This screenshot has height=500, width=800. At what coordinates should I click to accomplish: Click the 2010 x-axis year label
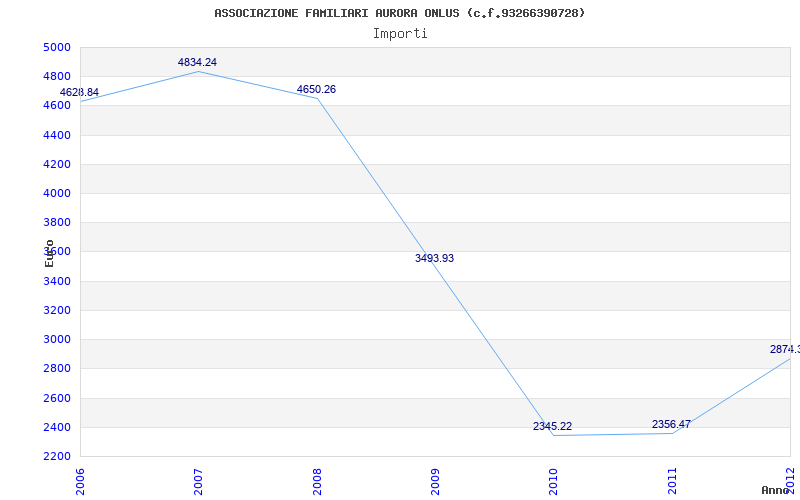[x=554, y=482]
